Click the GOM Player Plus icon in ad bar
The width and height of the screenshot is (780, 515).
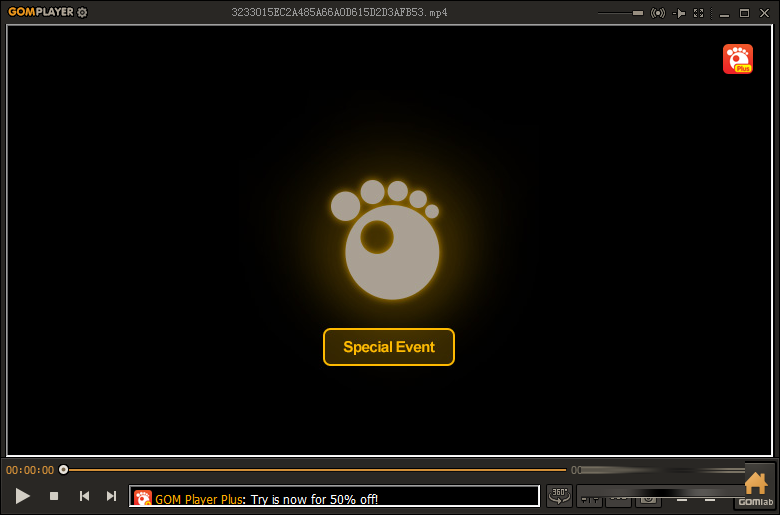pyautogui.click(x=143, y=498)
